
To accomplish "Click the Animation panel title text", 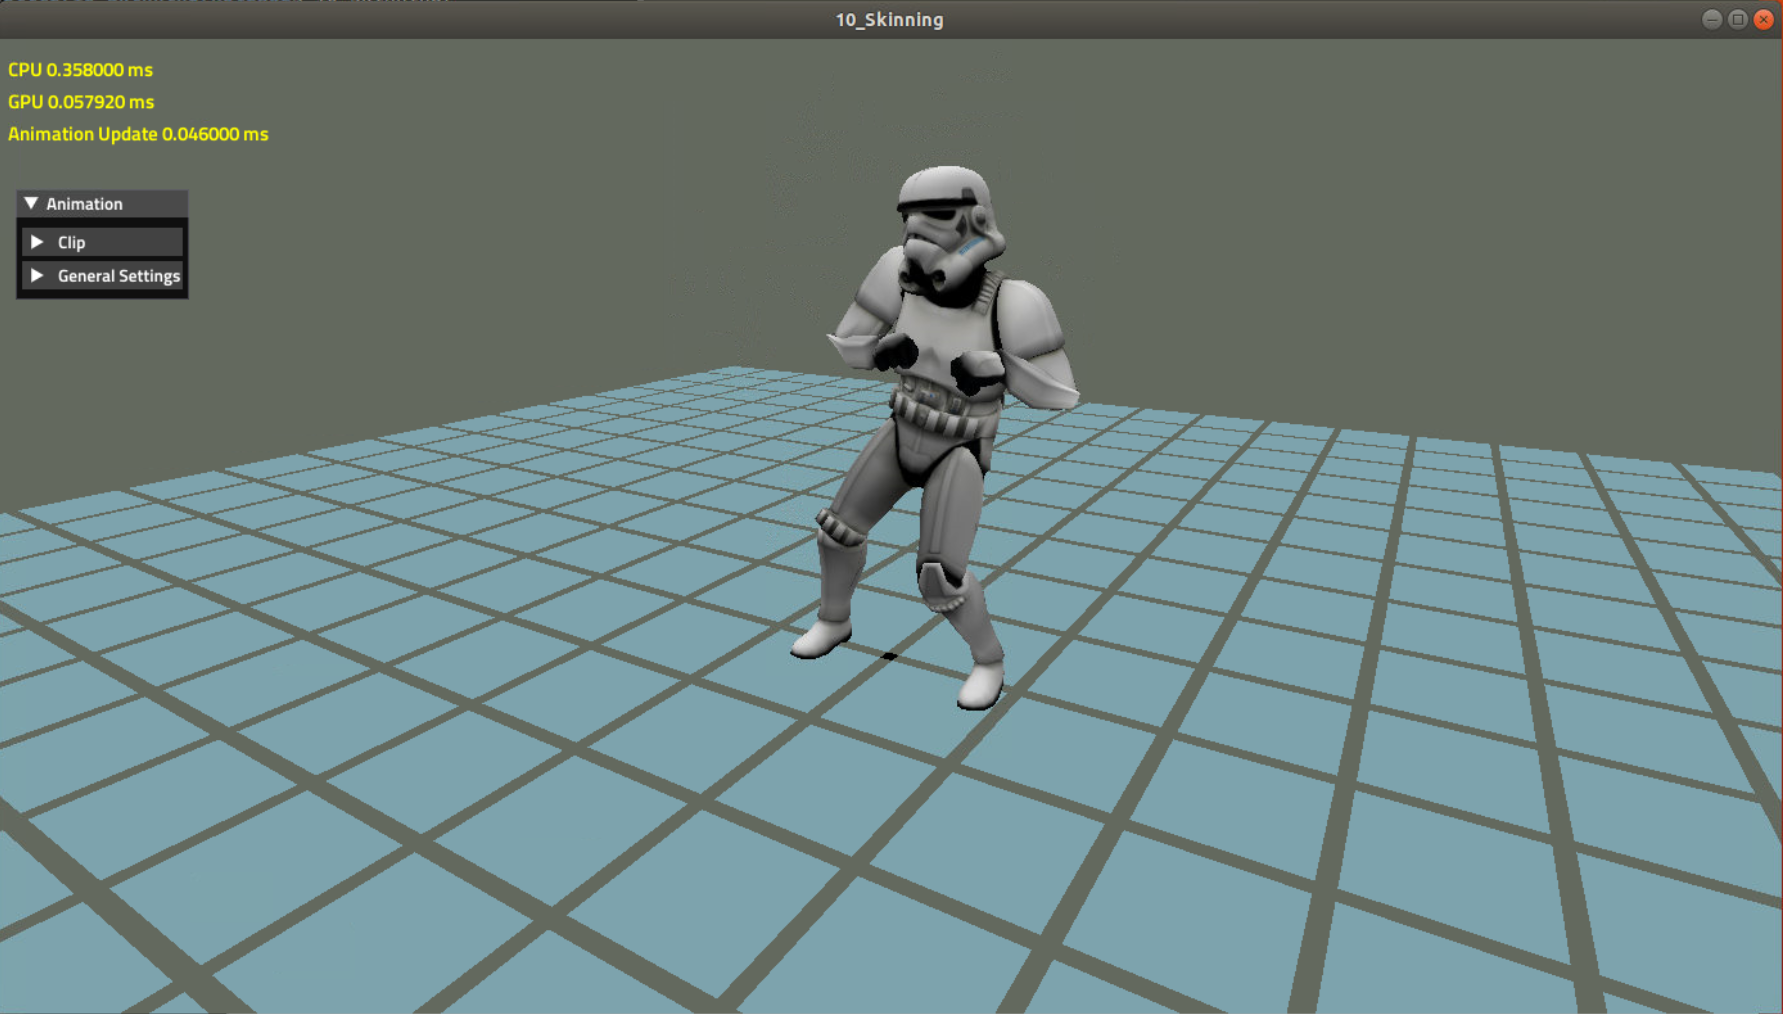I will (84, 204).
